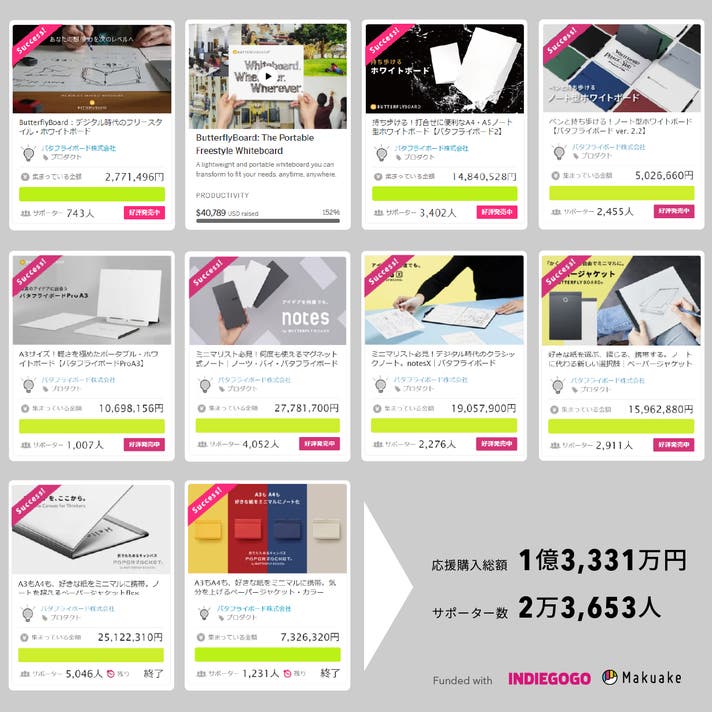Open ButterflyBoard: The Portable Freestyle Whiteboard title

[x=255, y=144]
